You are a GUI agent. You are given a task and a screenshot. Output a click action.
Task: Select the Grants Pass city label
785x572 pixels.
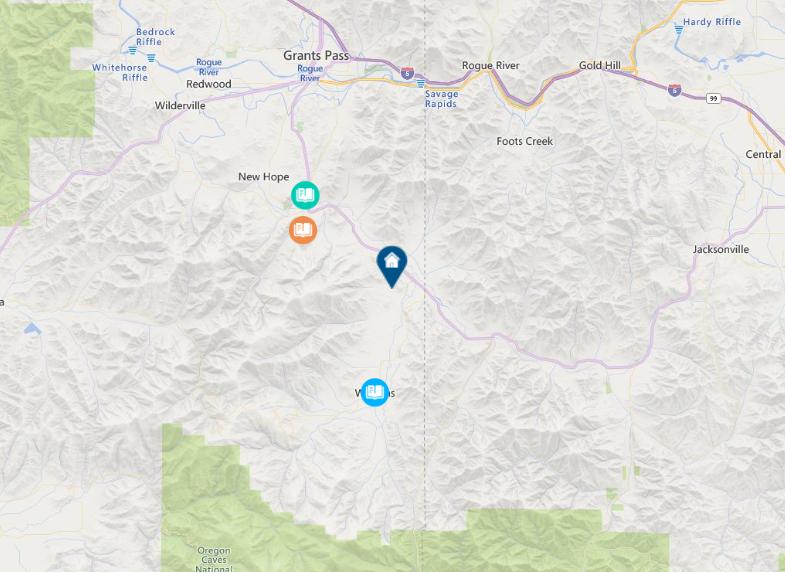(316, 56)
